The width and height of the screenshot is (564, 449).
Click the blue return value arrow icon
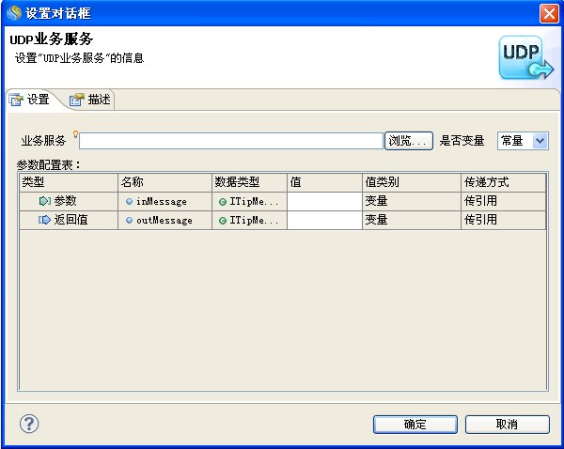click(x=45, y=220)
